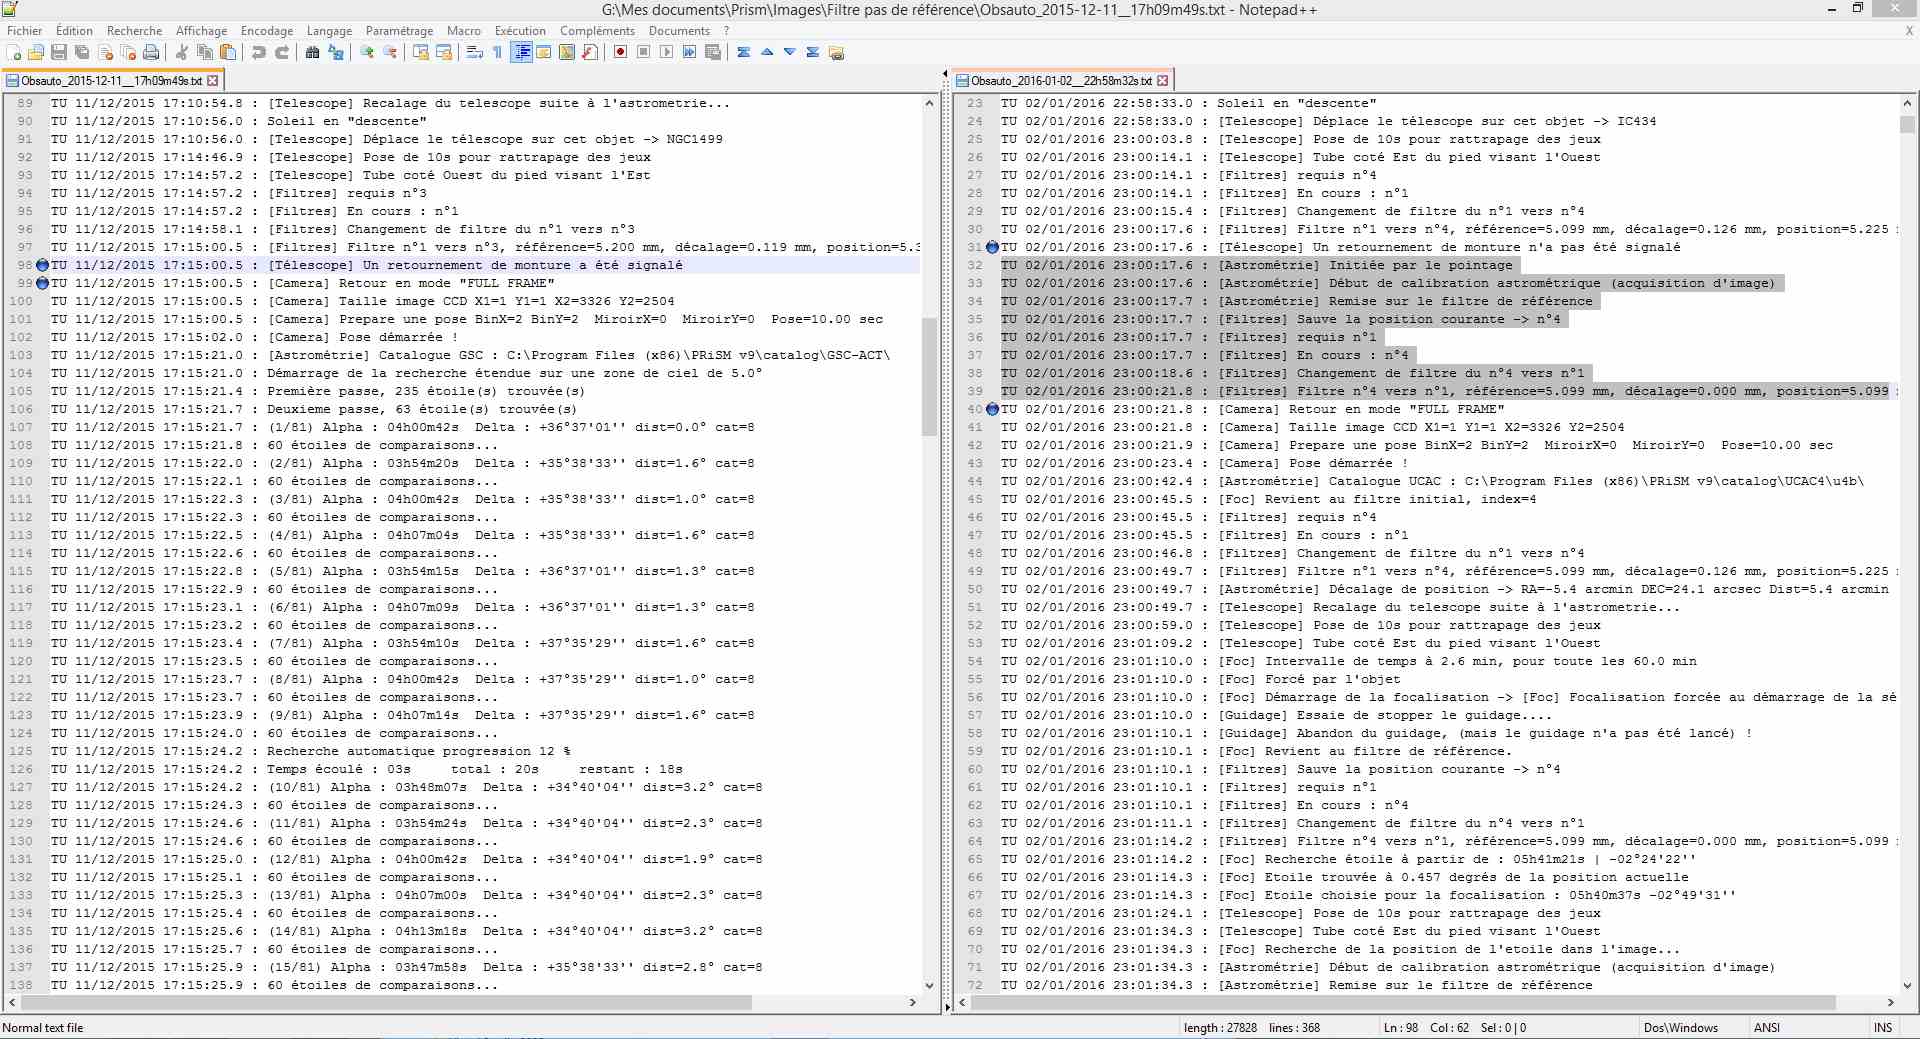1920x1039 pixels.
Task: Click the Zoom in toolbar icon
Action: tap(367, 53)
